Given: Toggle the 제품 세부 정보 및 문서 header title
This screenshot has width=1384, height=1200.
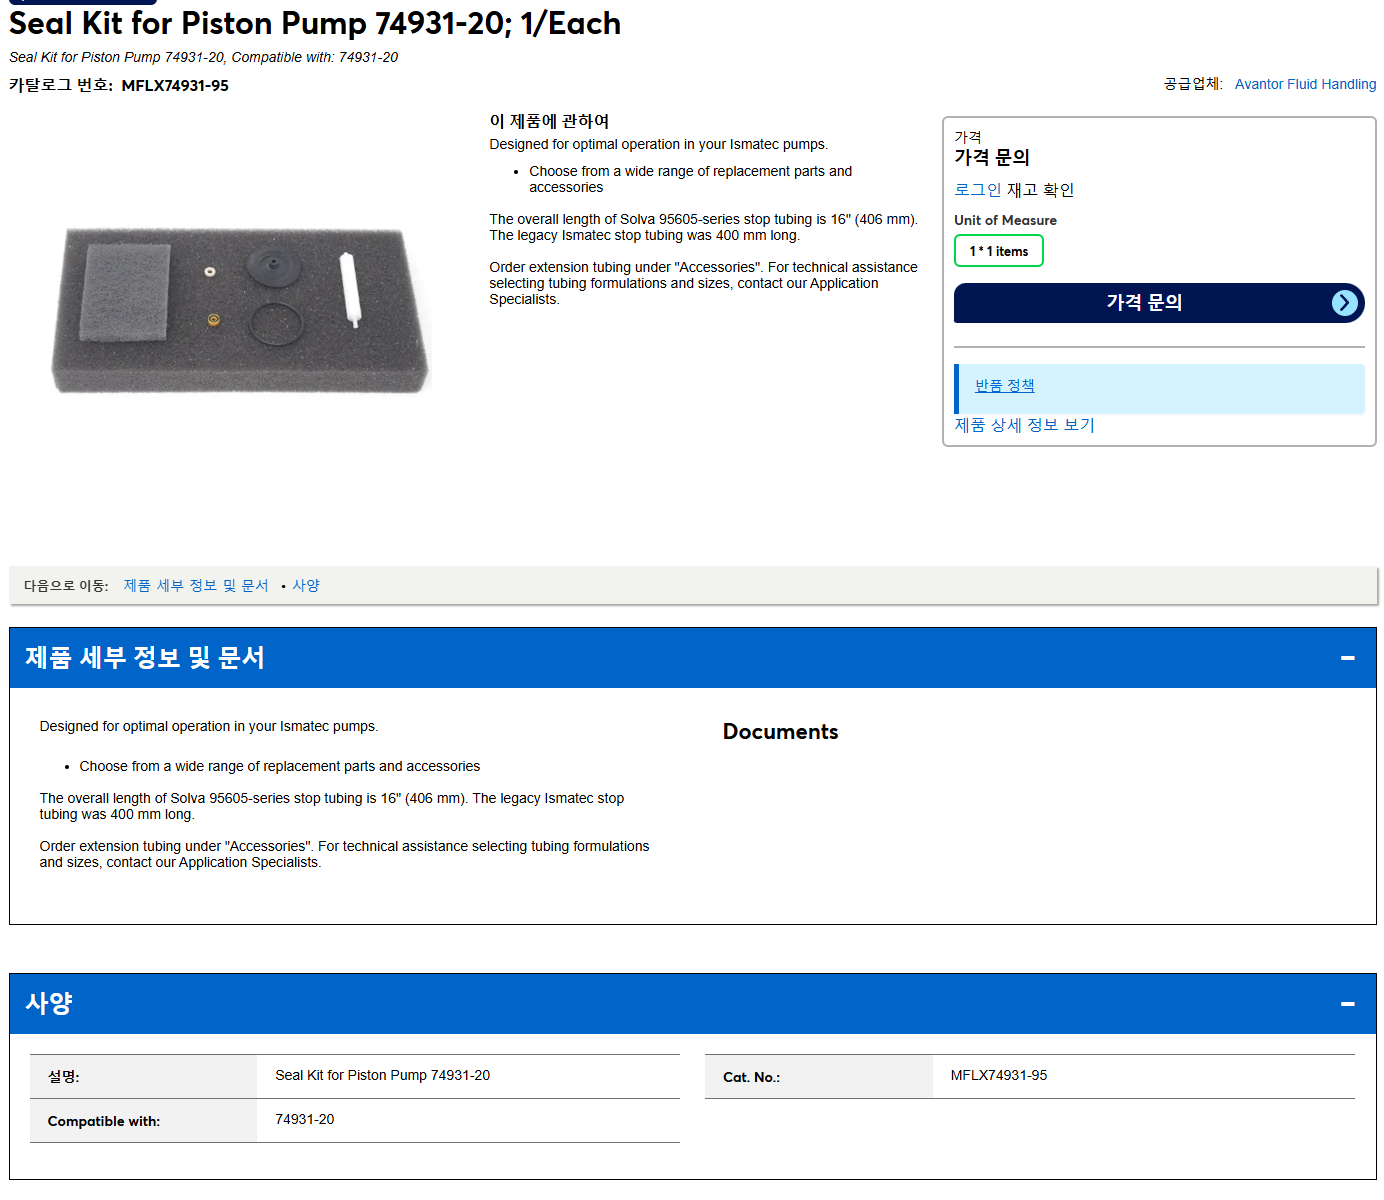Looking at the screenshot, I should 145,658.
